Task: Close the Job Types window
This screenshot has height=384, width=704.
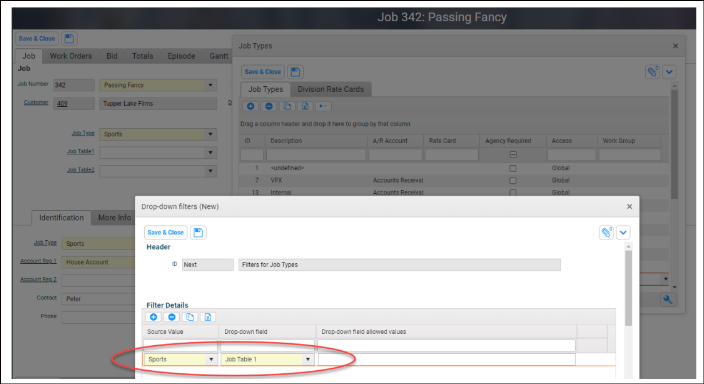Action: coord(676,46)
